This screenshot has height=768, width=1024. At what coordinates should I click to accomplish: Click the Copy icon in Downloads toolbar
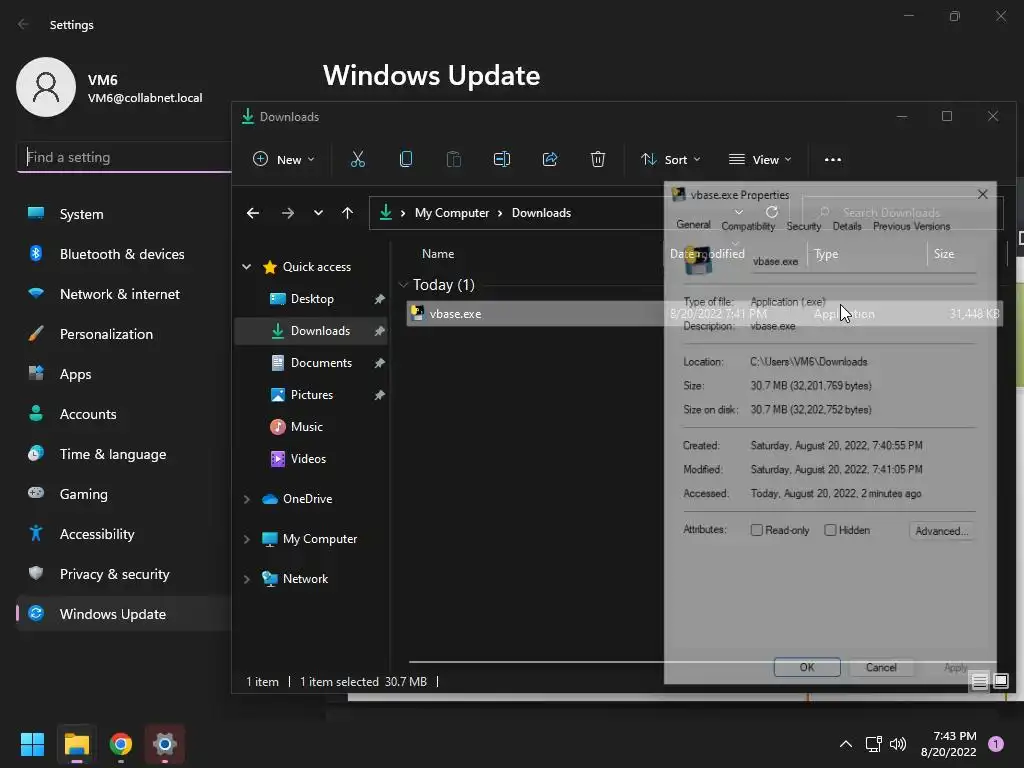pyautogui.click(x=406, y=159)
